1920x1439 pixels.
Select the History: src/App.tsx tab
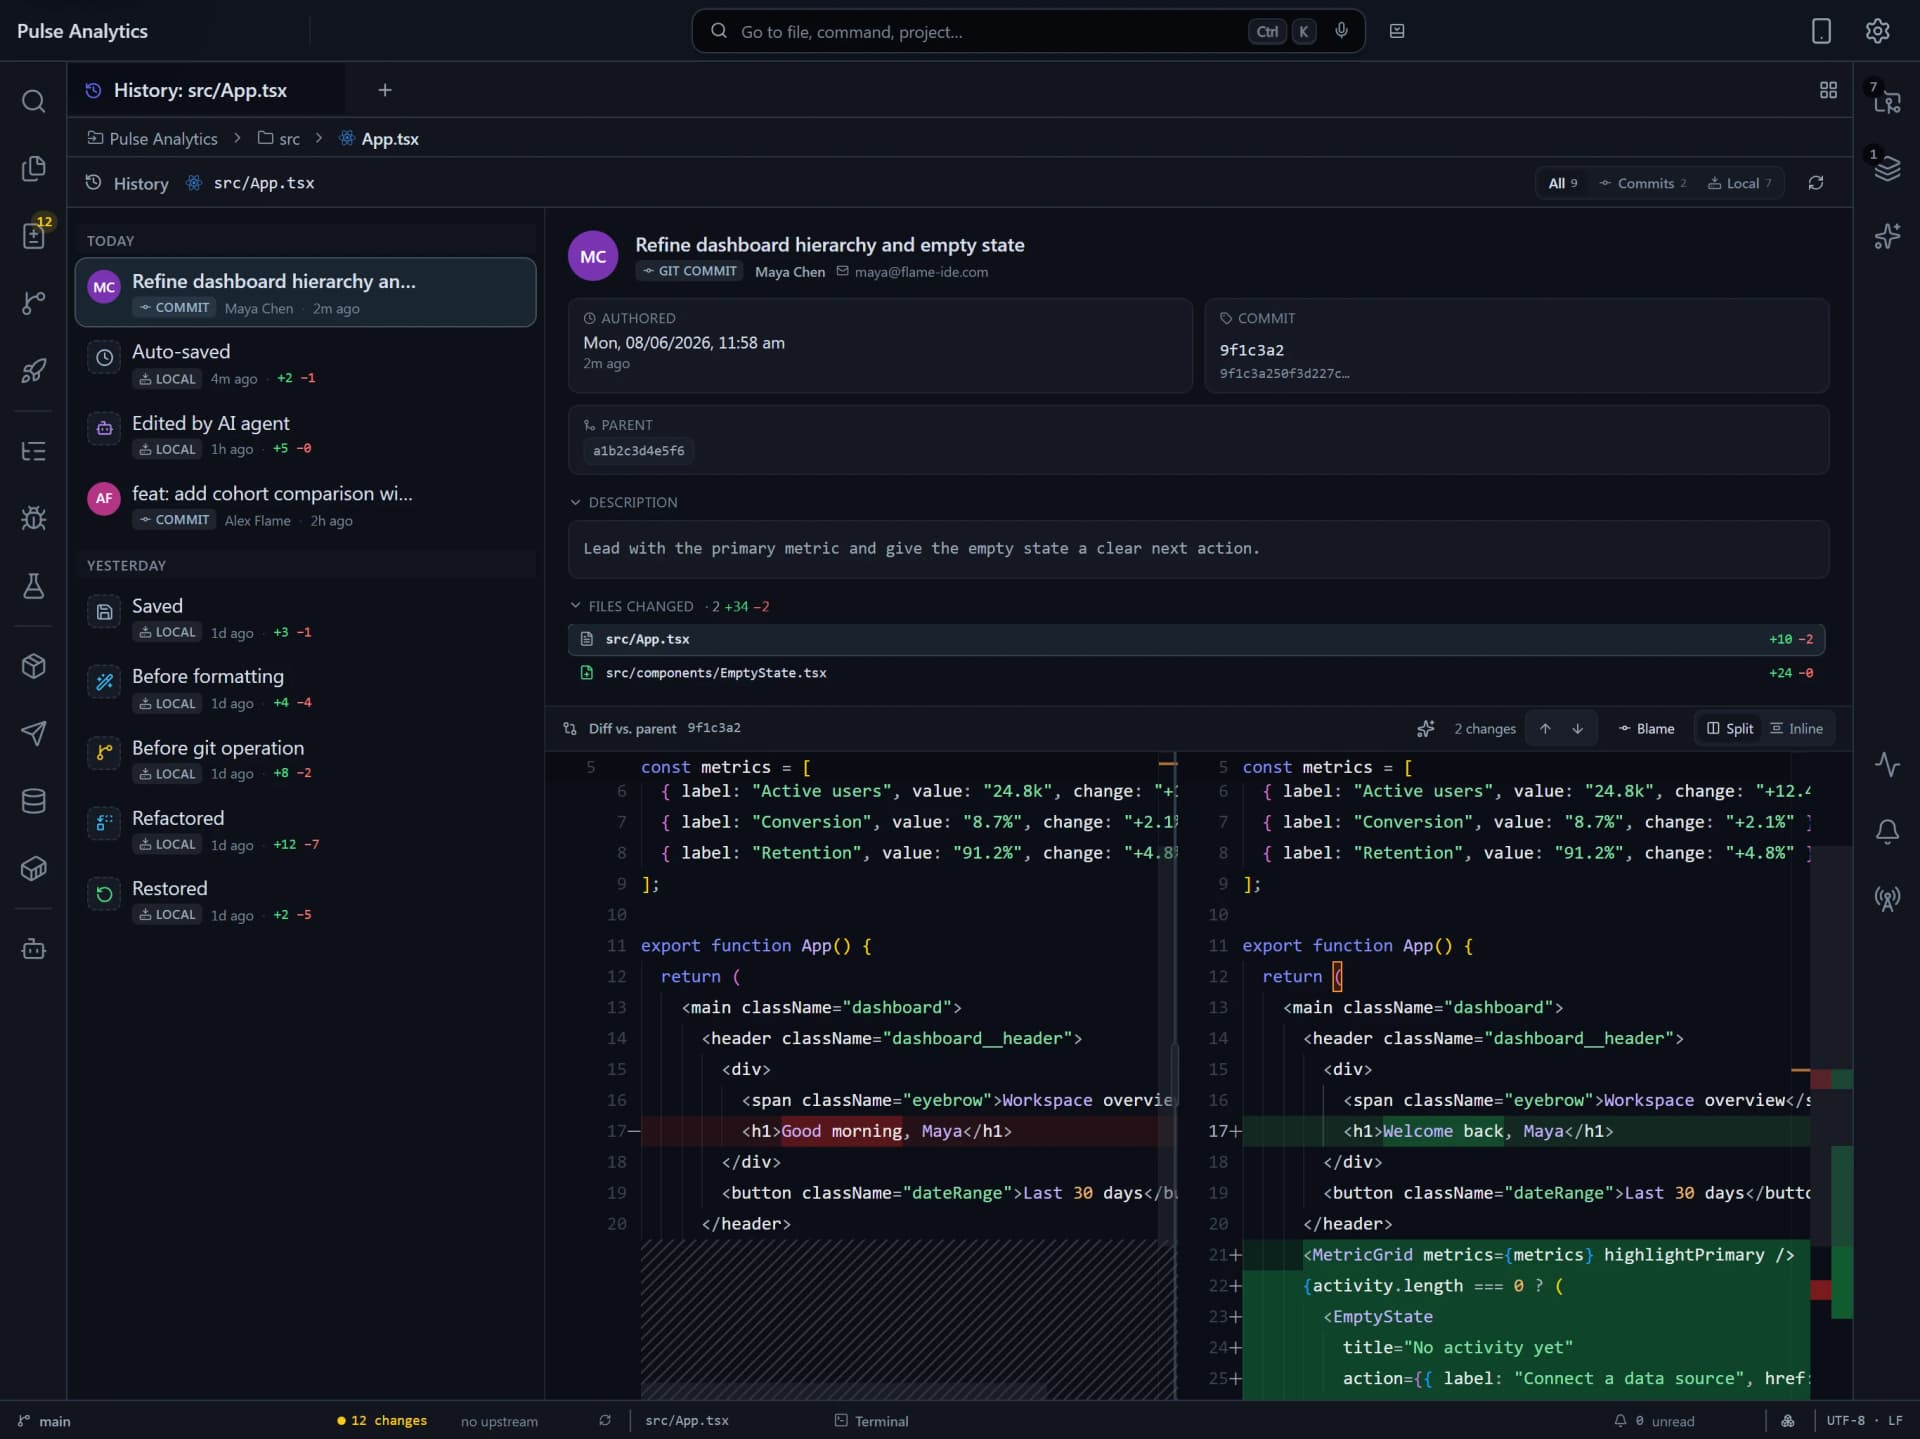pos(207,90)
